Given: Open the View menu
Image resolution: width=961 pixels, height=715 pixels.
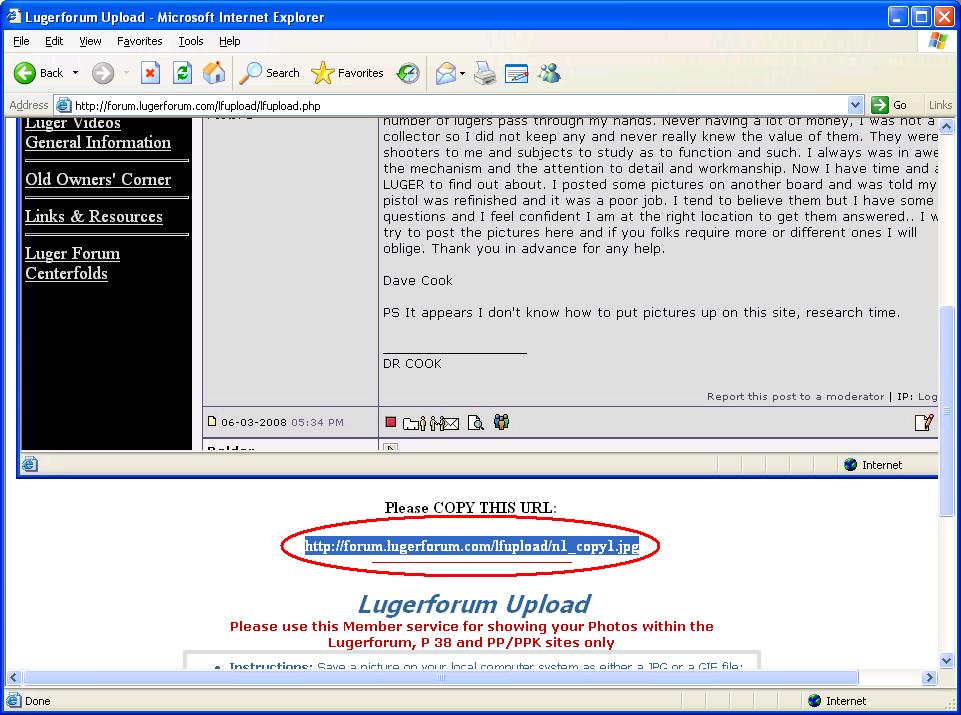Looking at the screenshot, I should click(x=90, y=41).
